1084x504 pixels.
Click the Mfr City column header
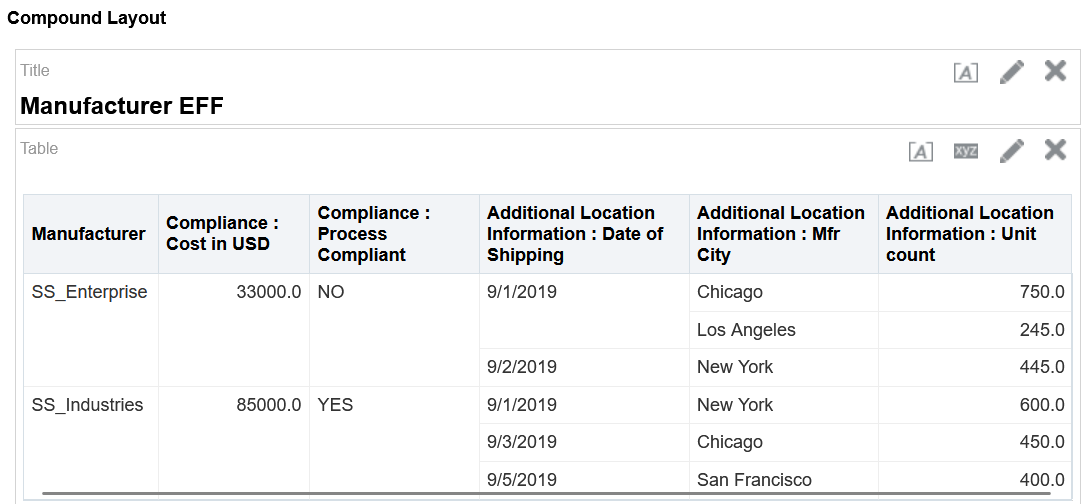[x=780, y=234]
